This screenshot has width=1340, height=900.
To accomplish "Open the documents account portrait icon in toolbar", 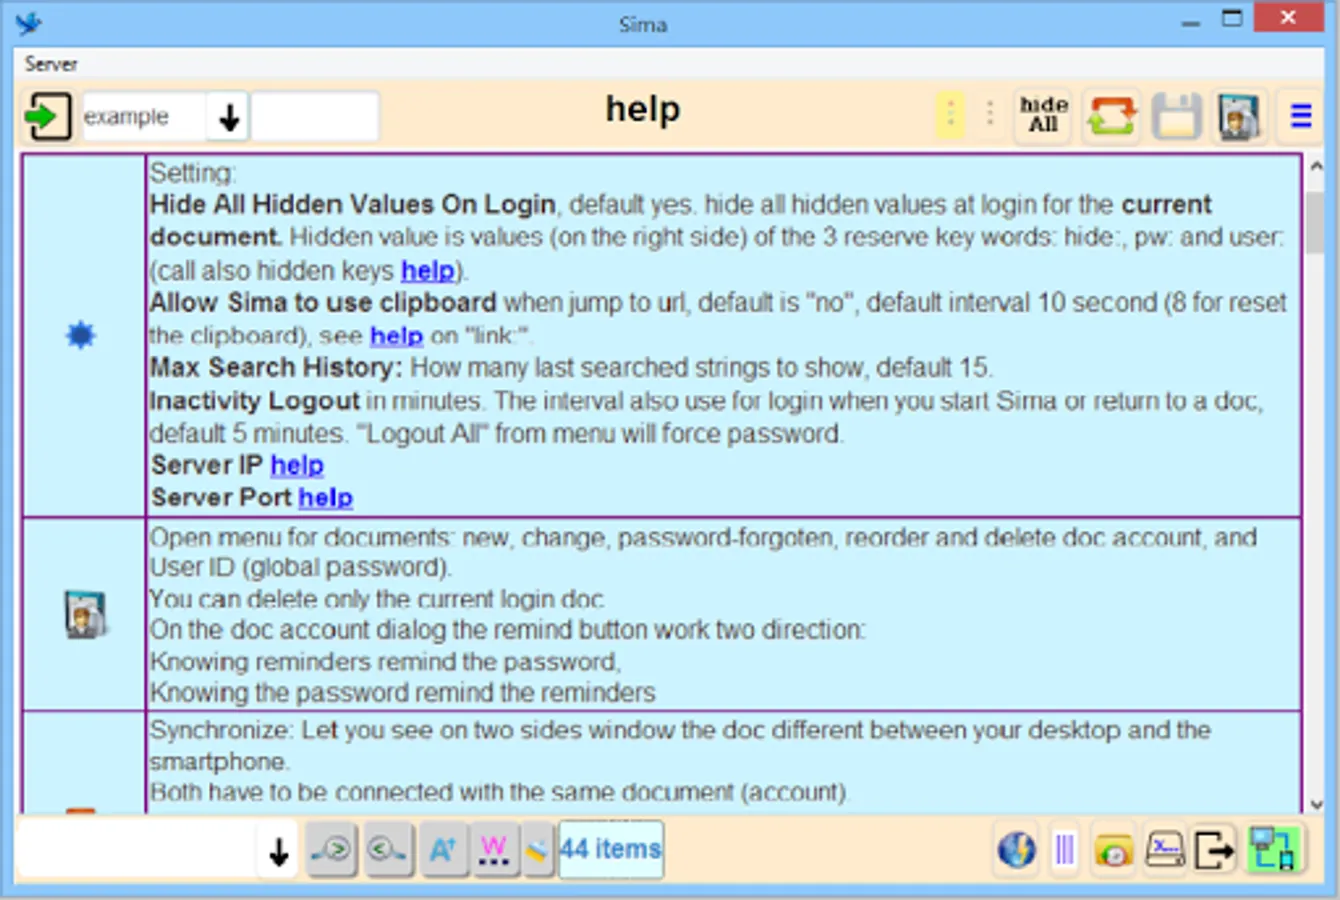I will click(1238, 116).
